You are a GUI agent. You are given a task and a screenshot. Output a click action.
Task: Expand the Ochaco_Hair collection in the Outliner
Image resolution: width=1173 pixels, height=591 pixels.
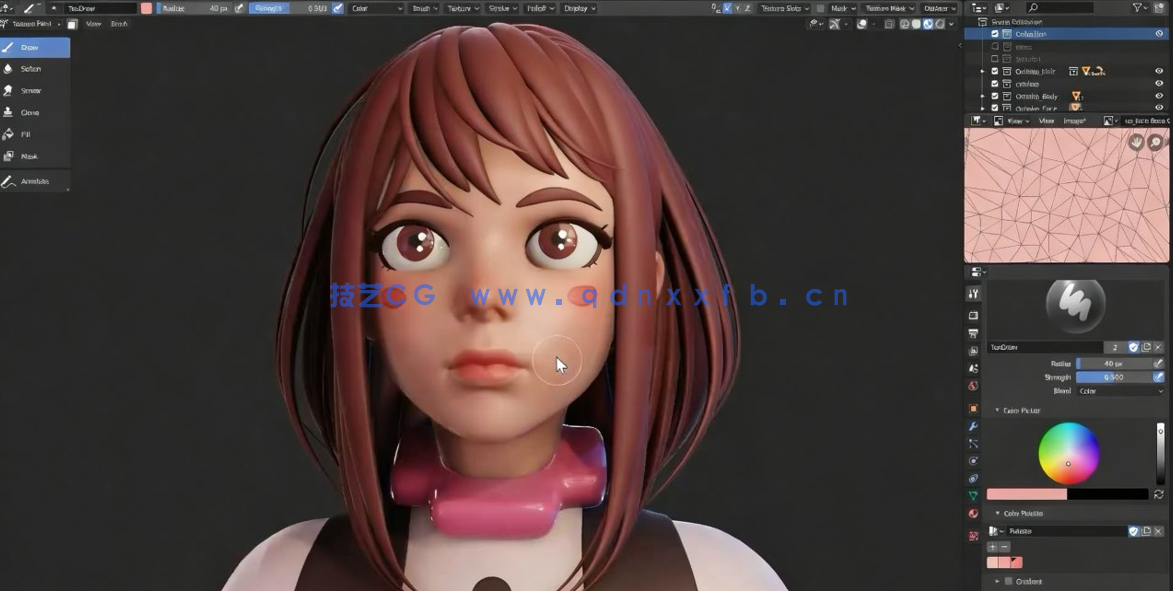982,70
